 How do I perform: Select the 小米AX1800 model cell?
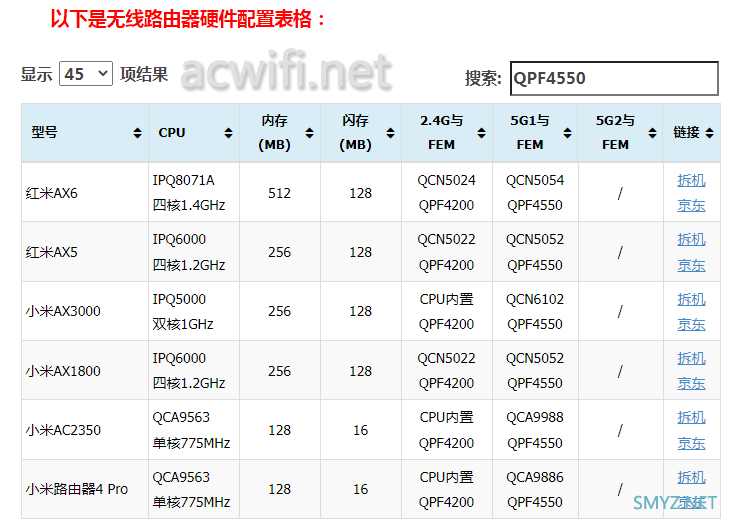point(85,371)
